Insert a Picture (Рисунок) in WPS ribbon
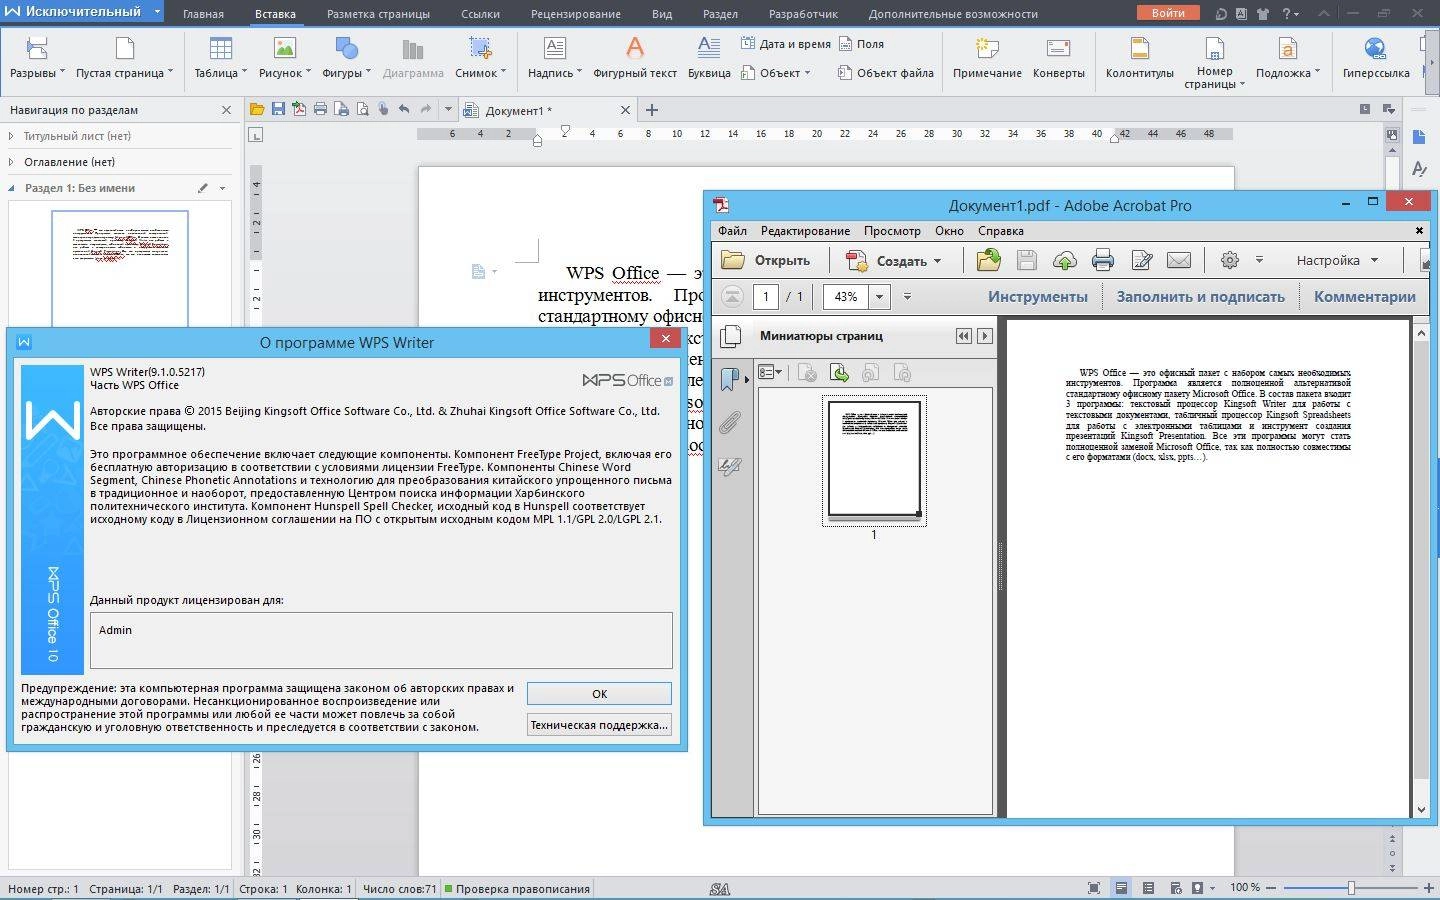This screenshot has height=900, width=1440. [285, 58]
